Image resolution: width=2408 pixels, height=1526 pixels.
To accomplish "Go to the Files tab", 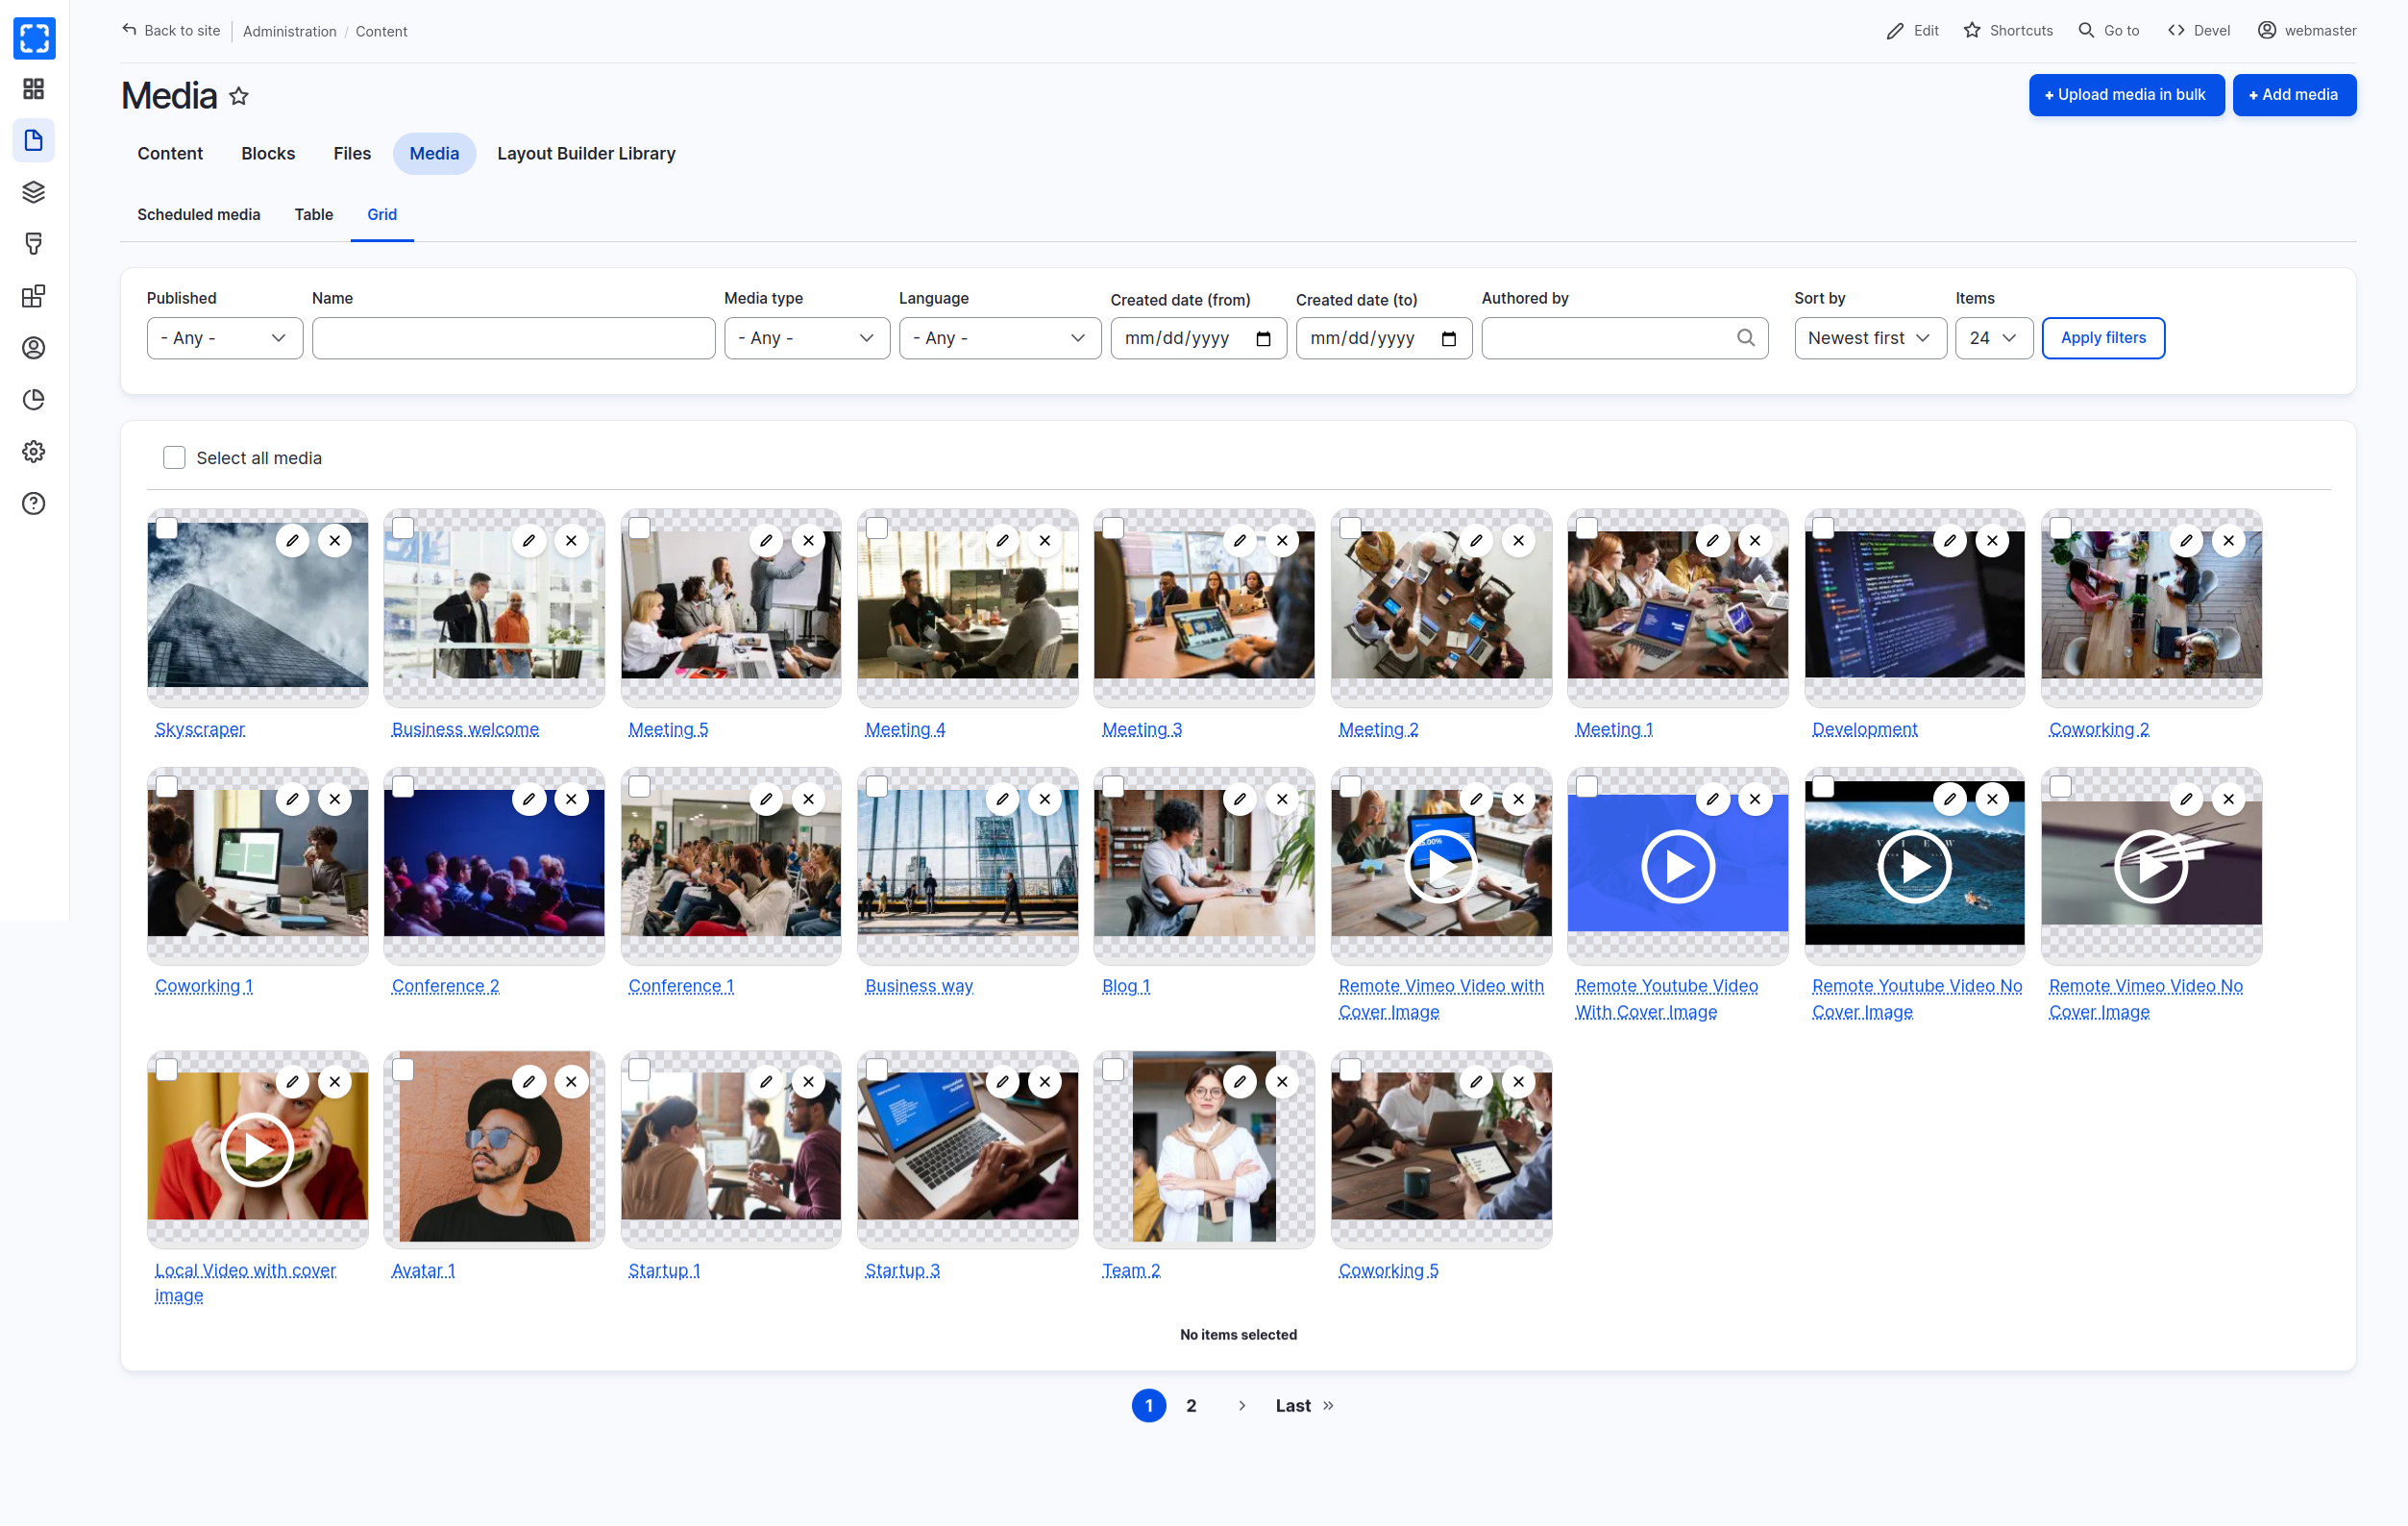I will [x=352, y=154].
